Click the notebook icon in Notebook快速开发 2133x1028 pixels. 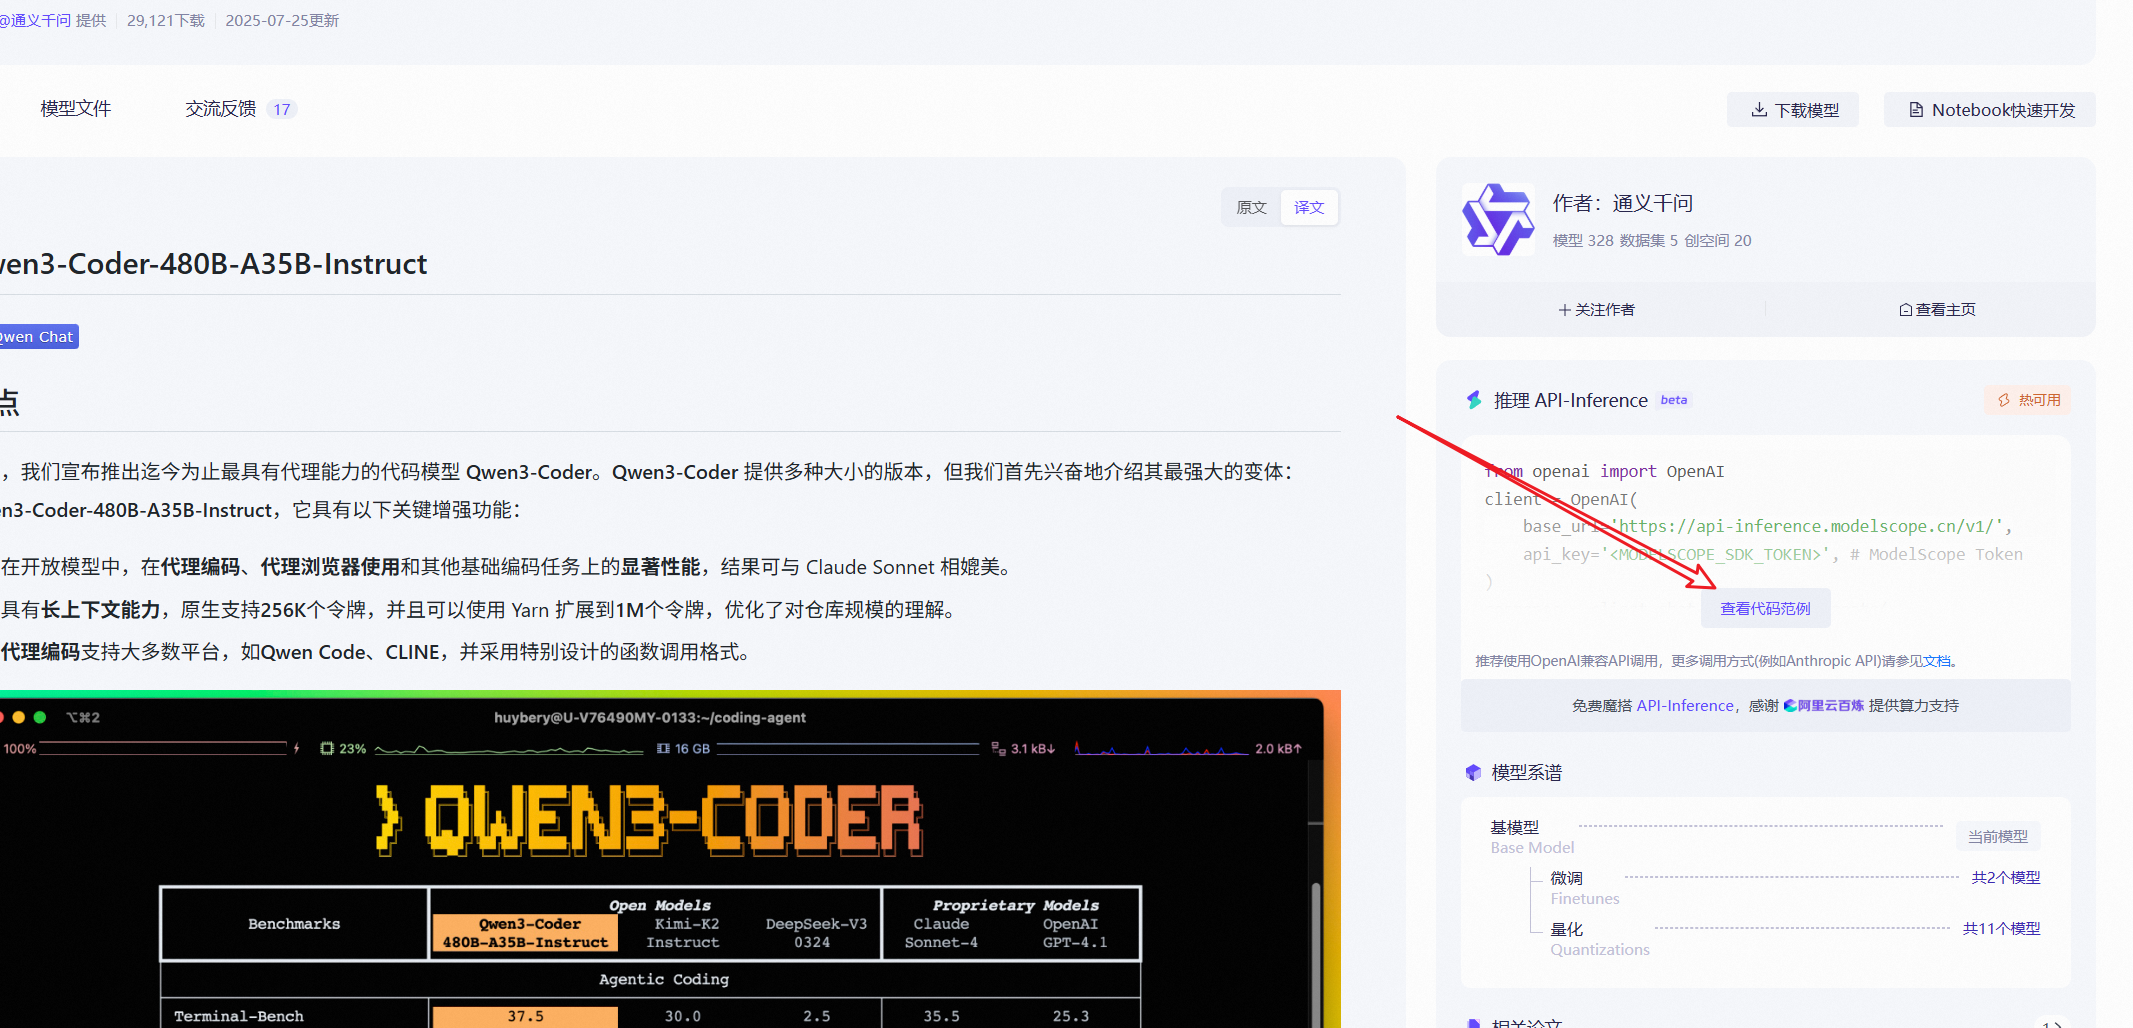pos(1916,110)
